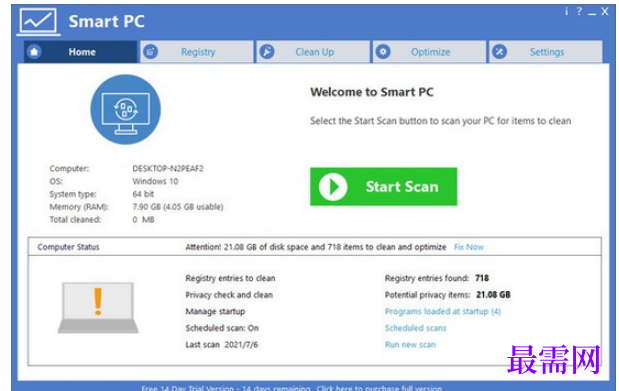The height and width of the screenshot is (391, 619).
Task: Click the 'Registry entries found: 718' value
Action: coord(437,278)
